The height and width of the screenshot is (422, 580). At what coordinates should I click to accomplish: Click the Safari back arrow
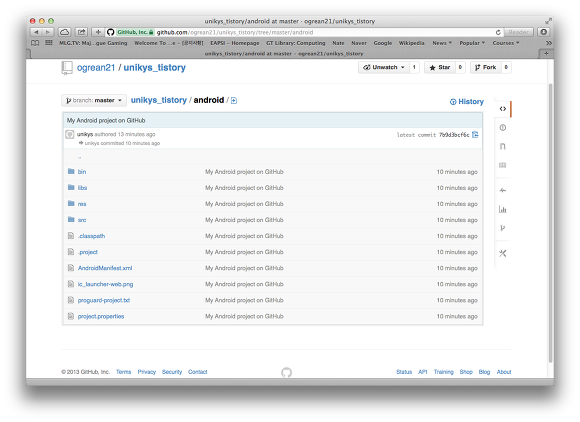click(36, 32)
